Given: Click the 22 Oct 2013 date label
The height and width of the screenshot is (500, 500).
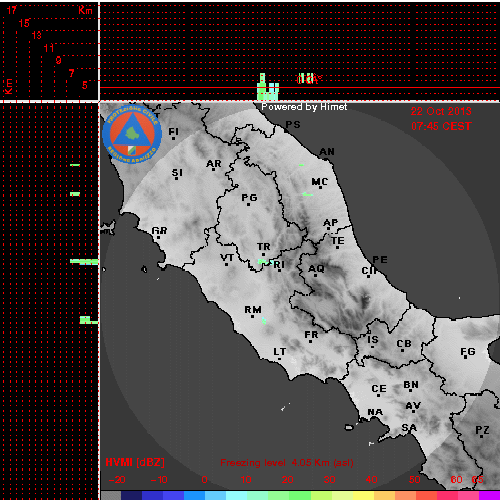Looking at the screenshot, I should tap(441, 111).
